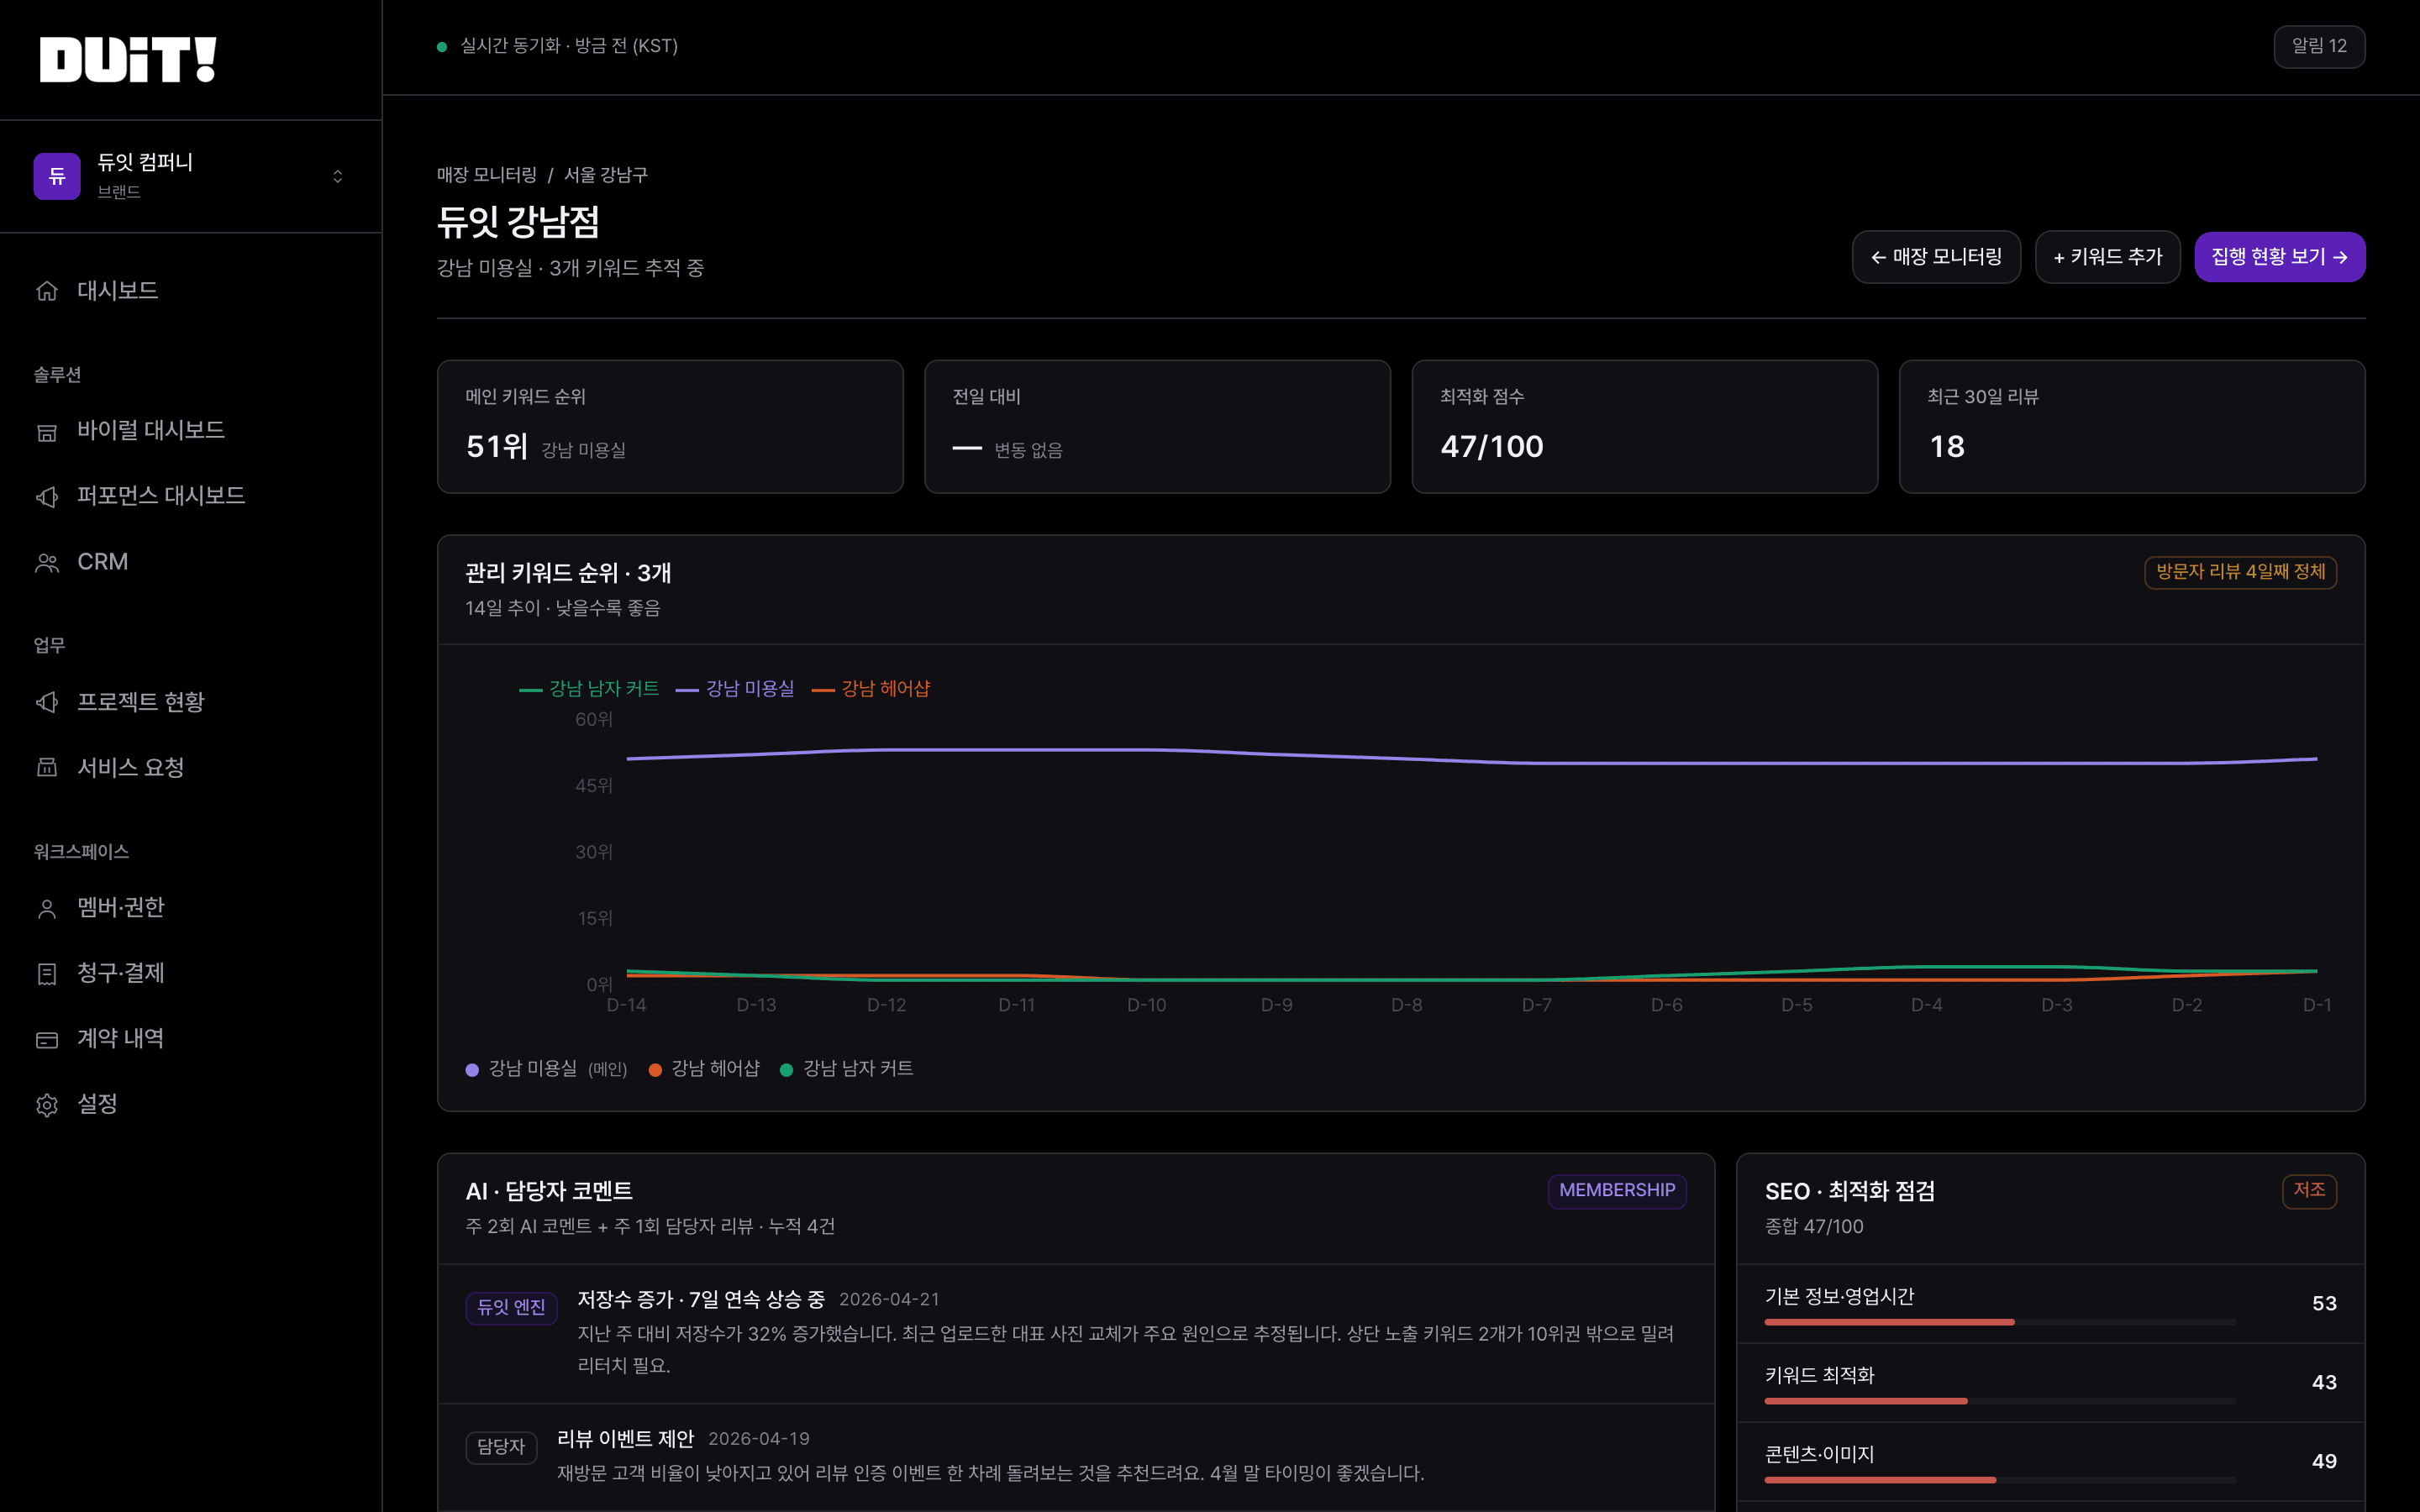Click the CRM people icon
This screenshot has width=2420, height=1512.
point(47,563)
